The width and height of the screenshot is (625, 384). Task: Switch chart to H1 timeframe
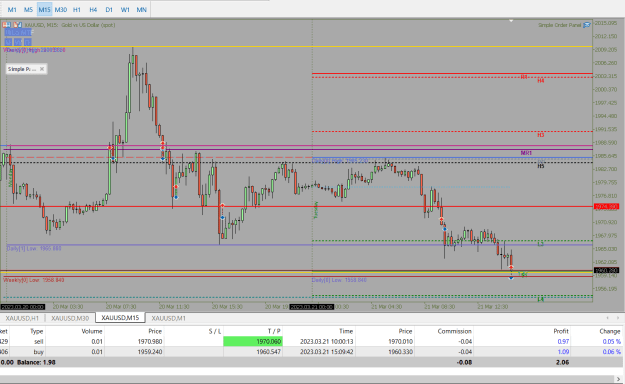click(77, 10)
